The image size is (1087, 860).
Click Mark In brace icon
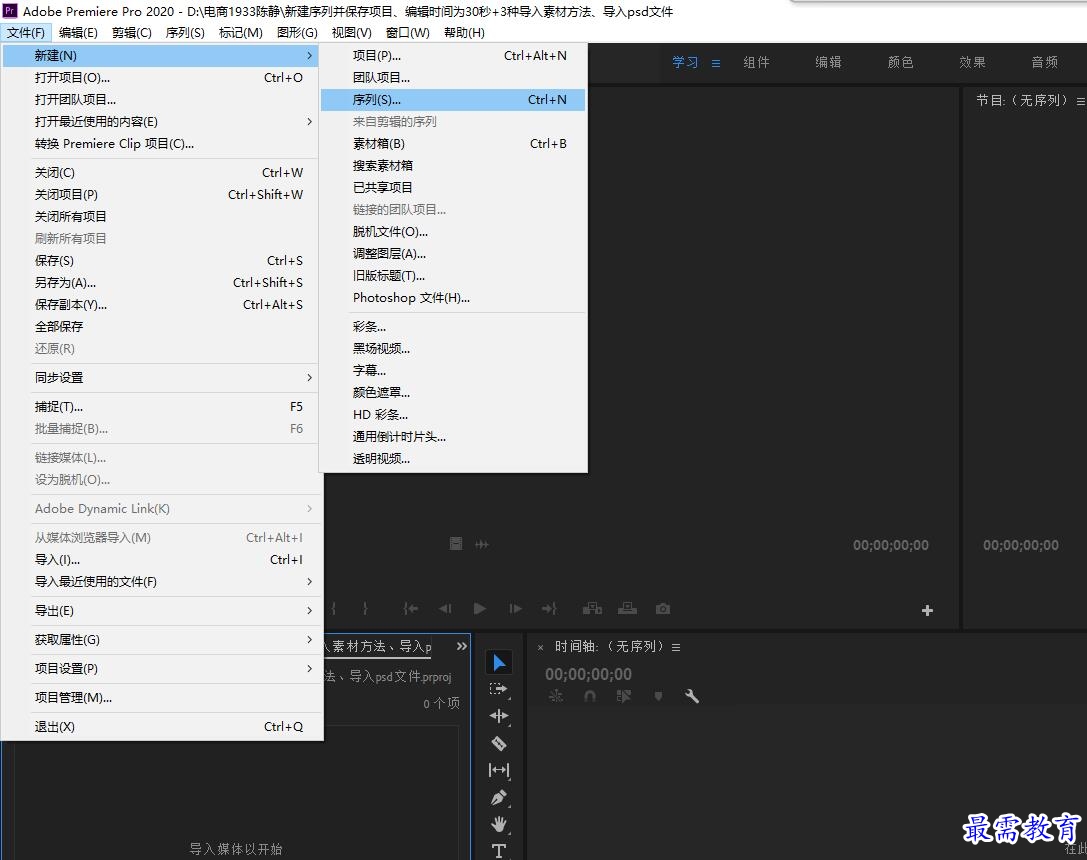333,608
